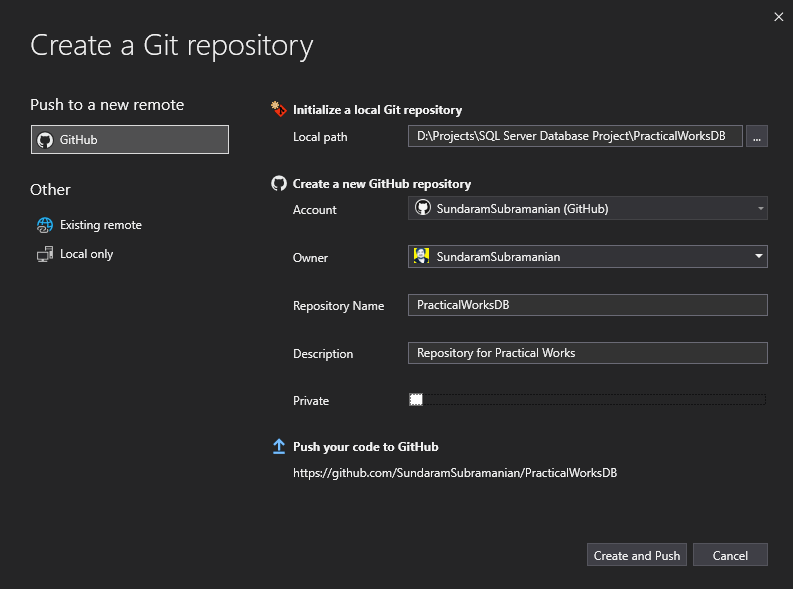The height and width of the screenshot is (589, 793).
Task: Click the Existing remote globe icon
Action: (44, 225)
